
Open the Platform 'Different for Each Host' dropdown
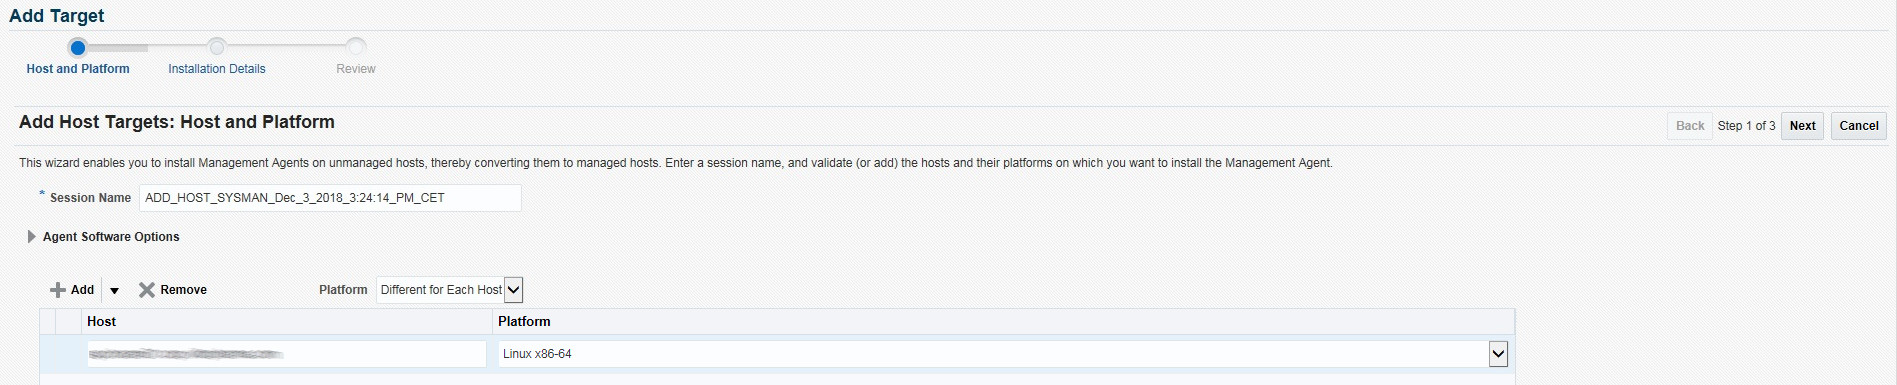click(450, 290)
